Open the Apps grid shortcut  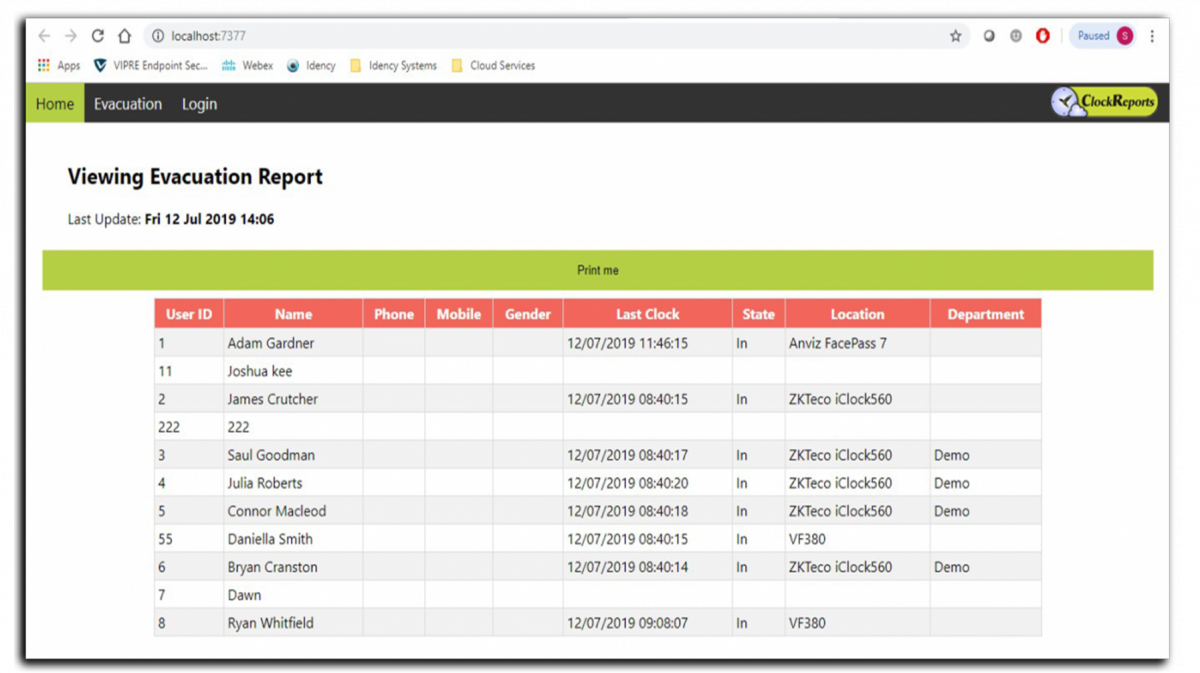click(59, 66)
